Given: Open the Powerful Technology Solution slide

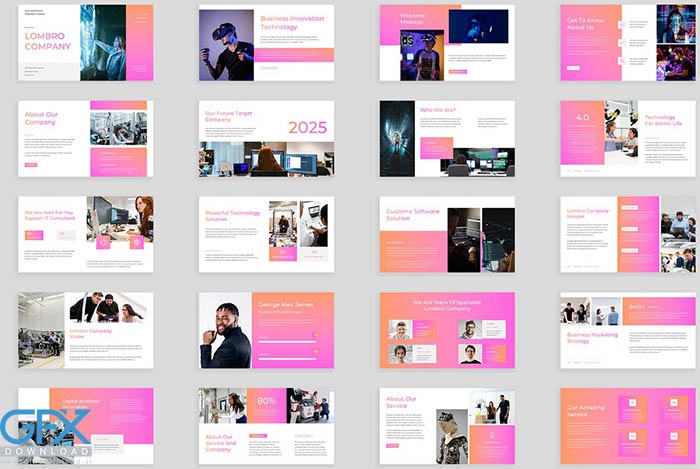Looking at the screenshot, I should (266, 234).
